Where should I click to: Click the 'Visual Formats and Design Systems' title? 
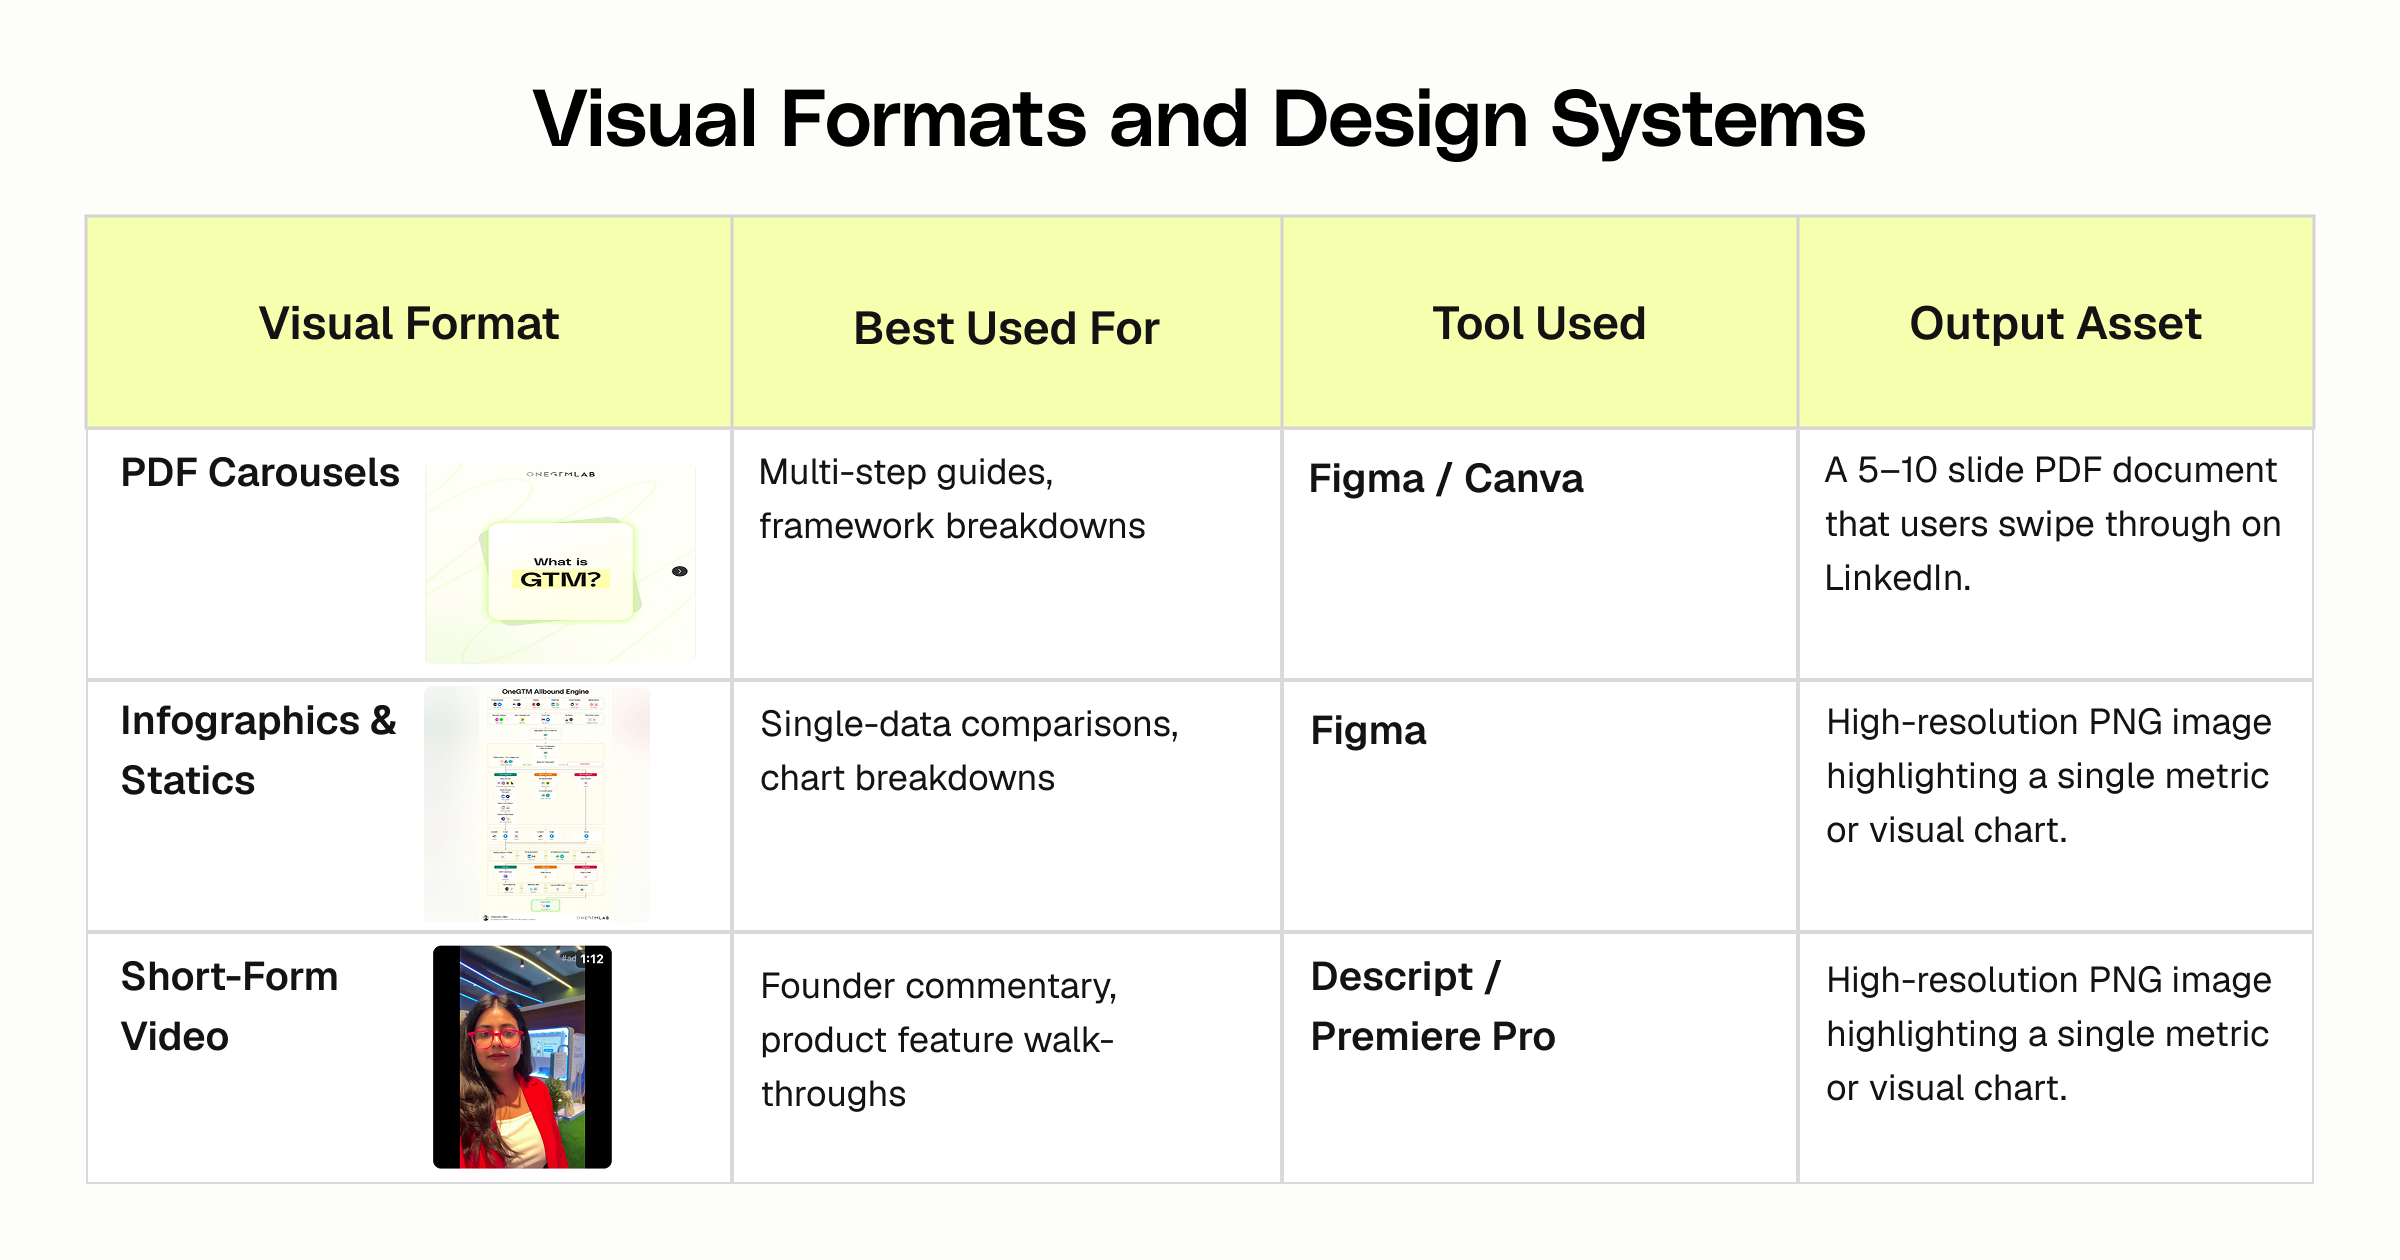(x=1199, y=119)
